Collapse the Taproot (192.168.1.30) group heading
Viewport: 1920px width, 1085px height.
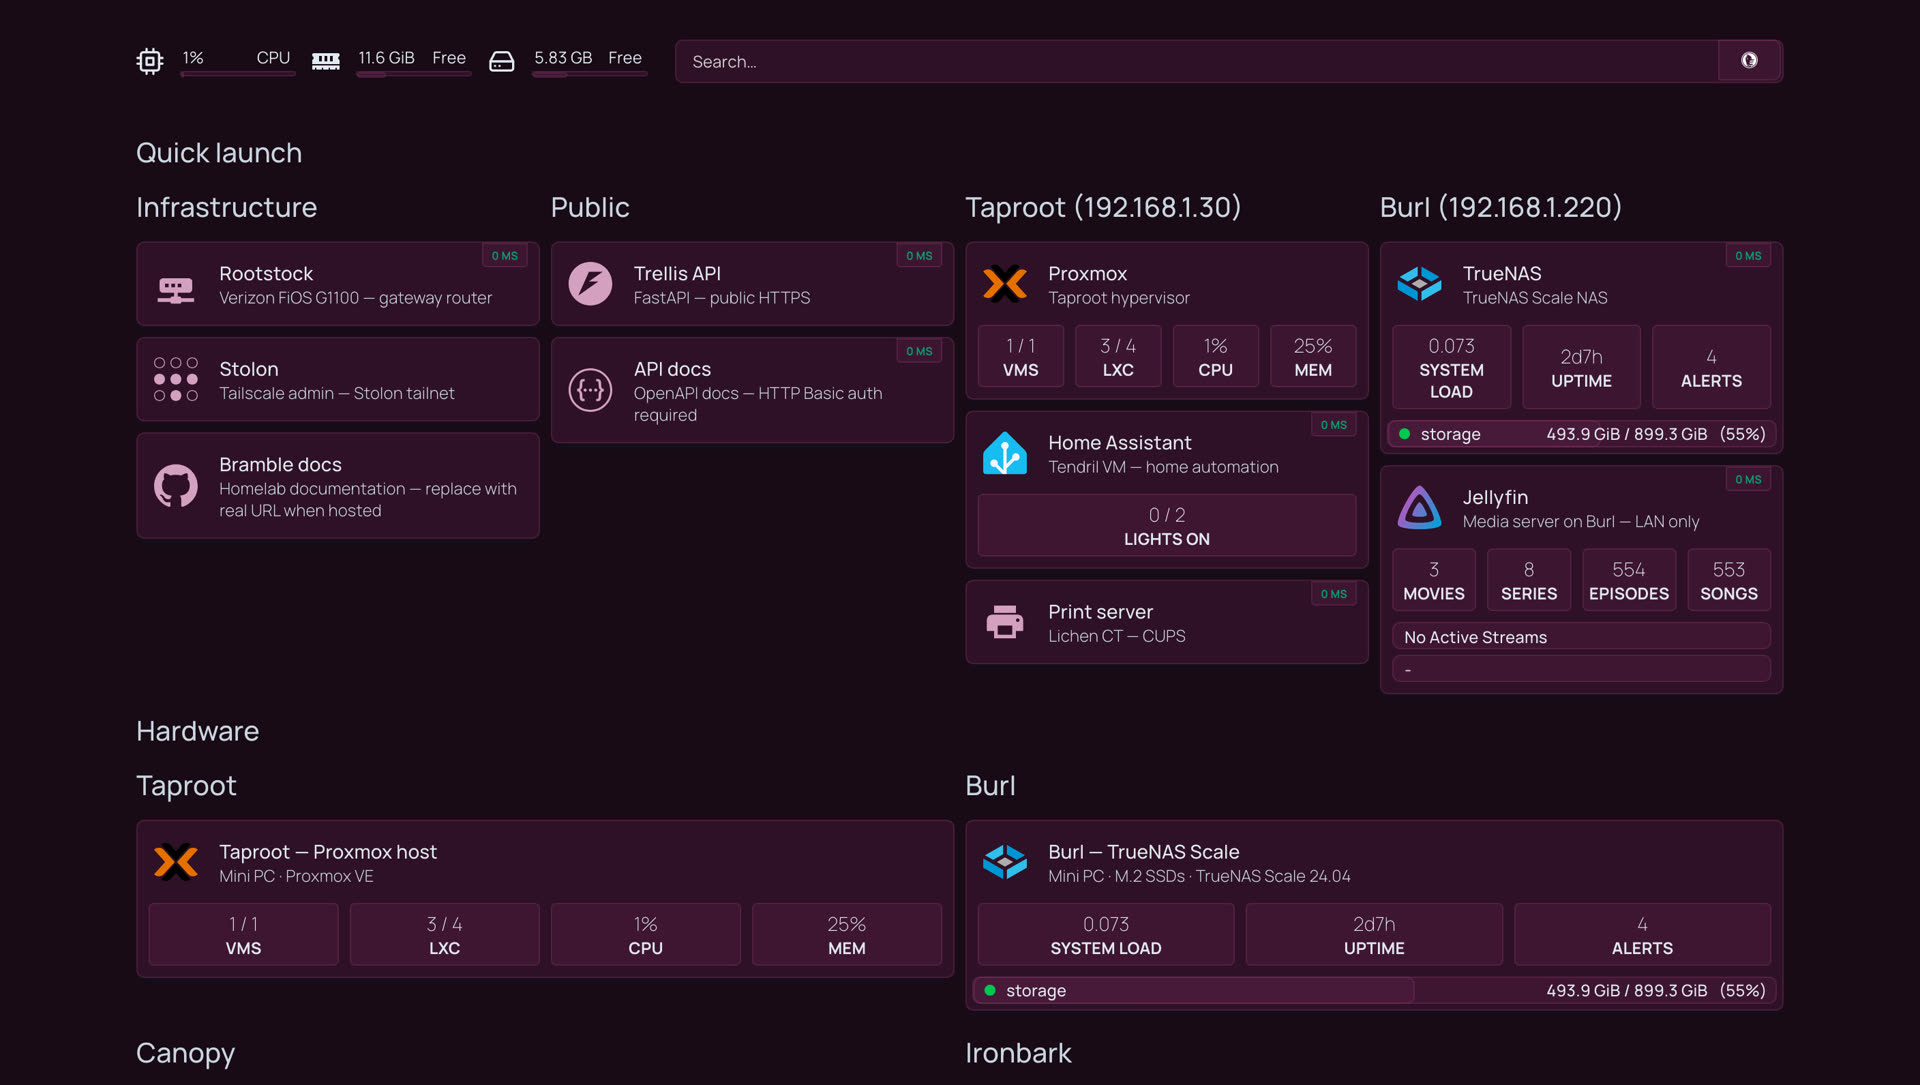point(1103,207)
